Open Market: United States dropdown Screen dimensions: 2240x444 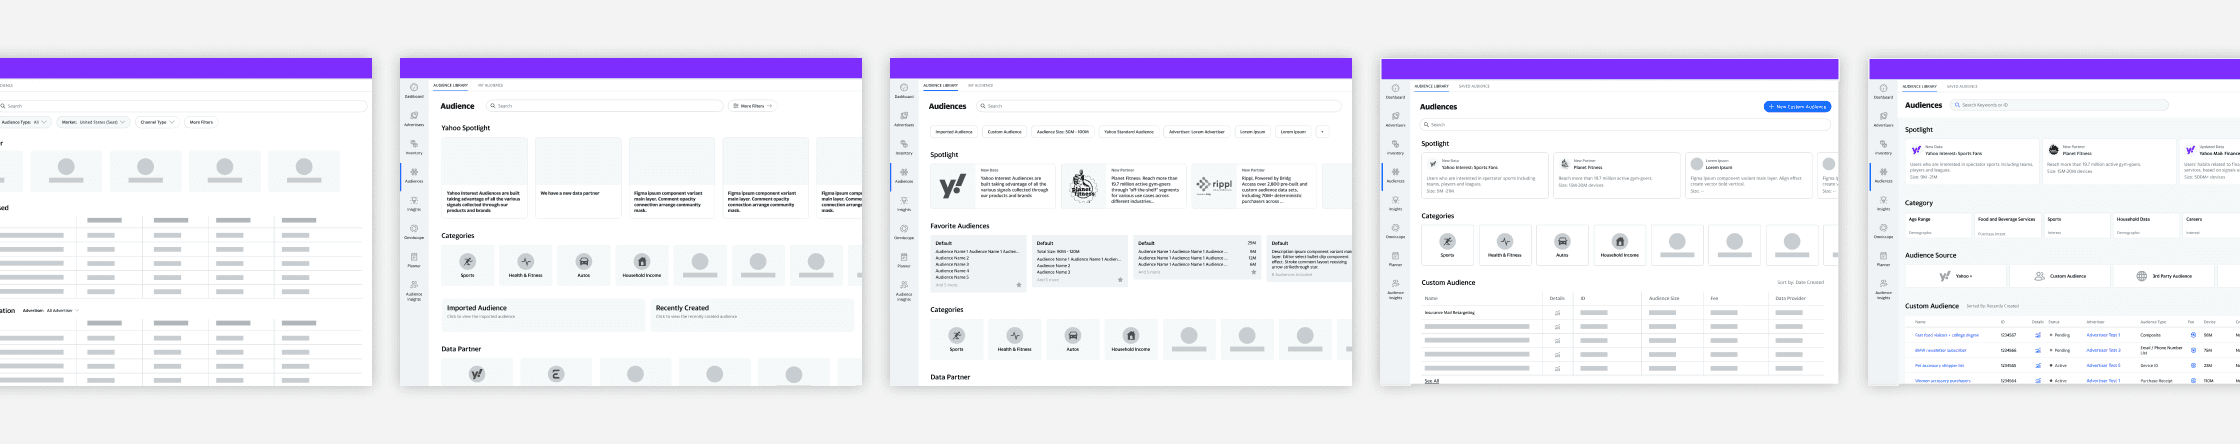(93, 122)
